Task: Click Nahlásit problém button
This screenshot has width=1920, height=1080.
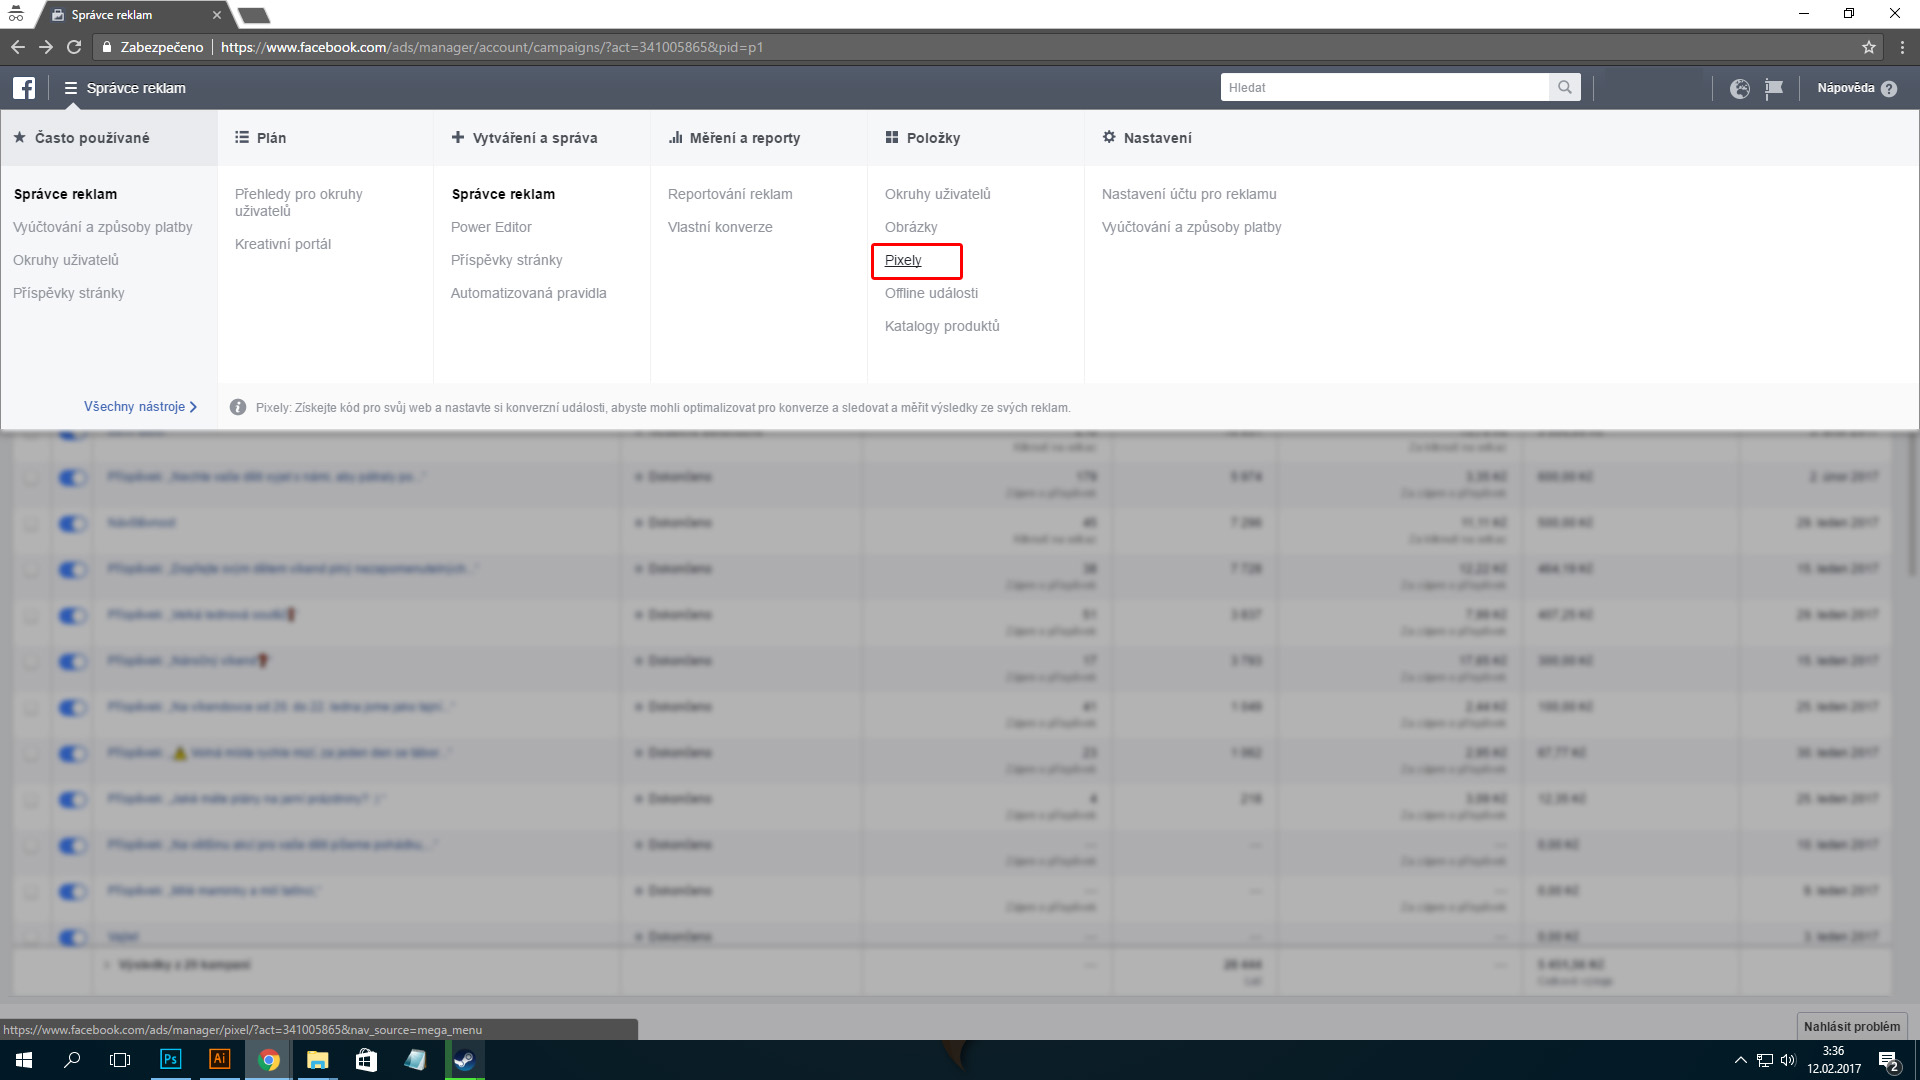Action: [x=1852, y=1027]
